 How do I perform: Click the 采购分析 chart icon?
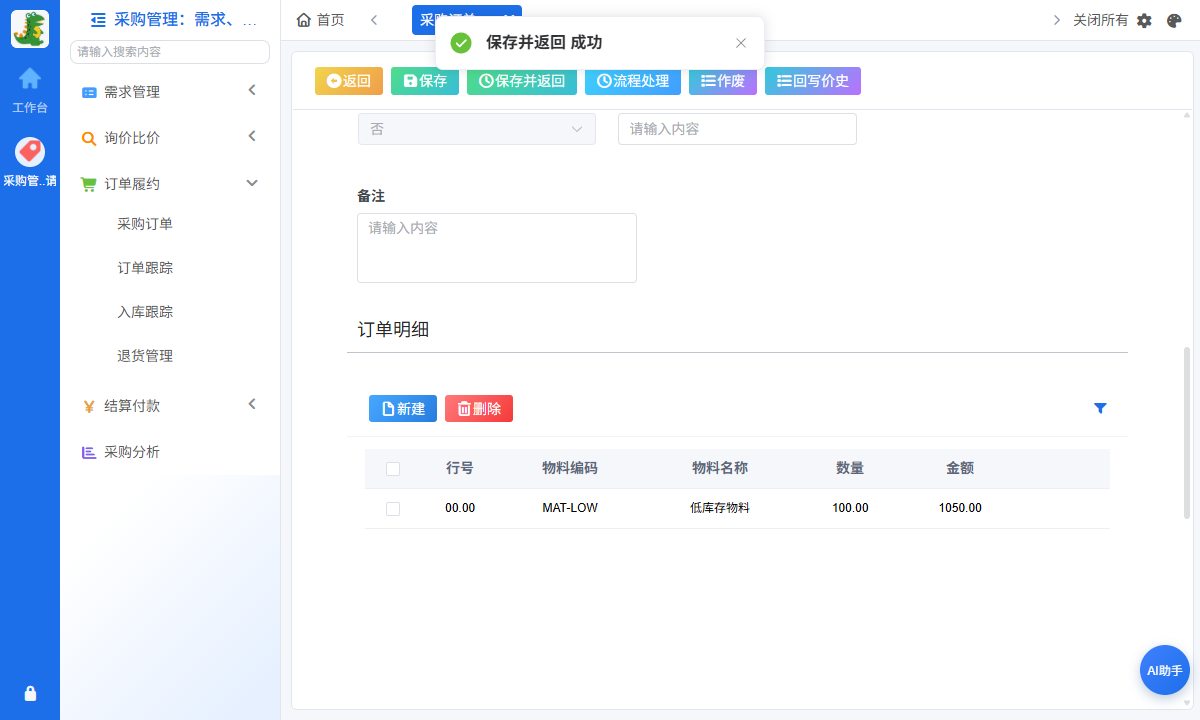click(x=89, y=452)
